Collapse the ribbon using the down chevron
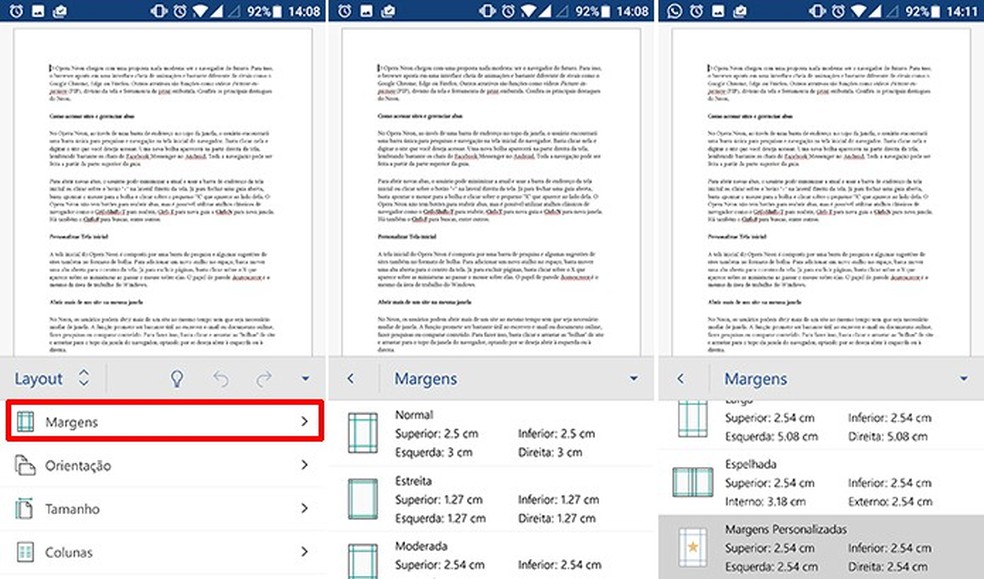The image size is (984, 579). coord(304,378)
